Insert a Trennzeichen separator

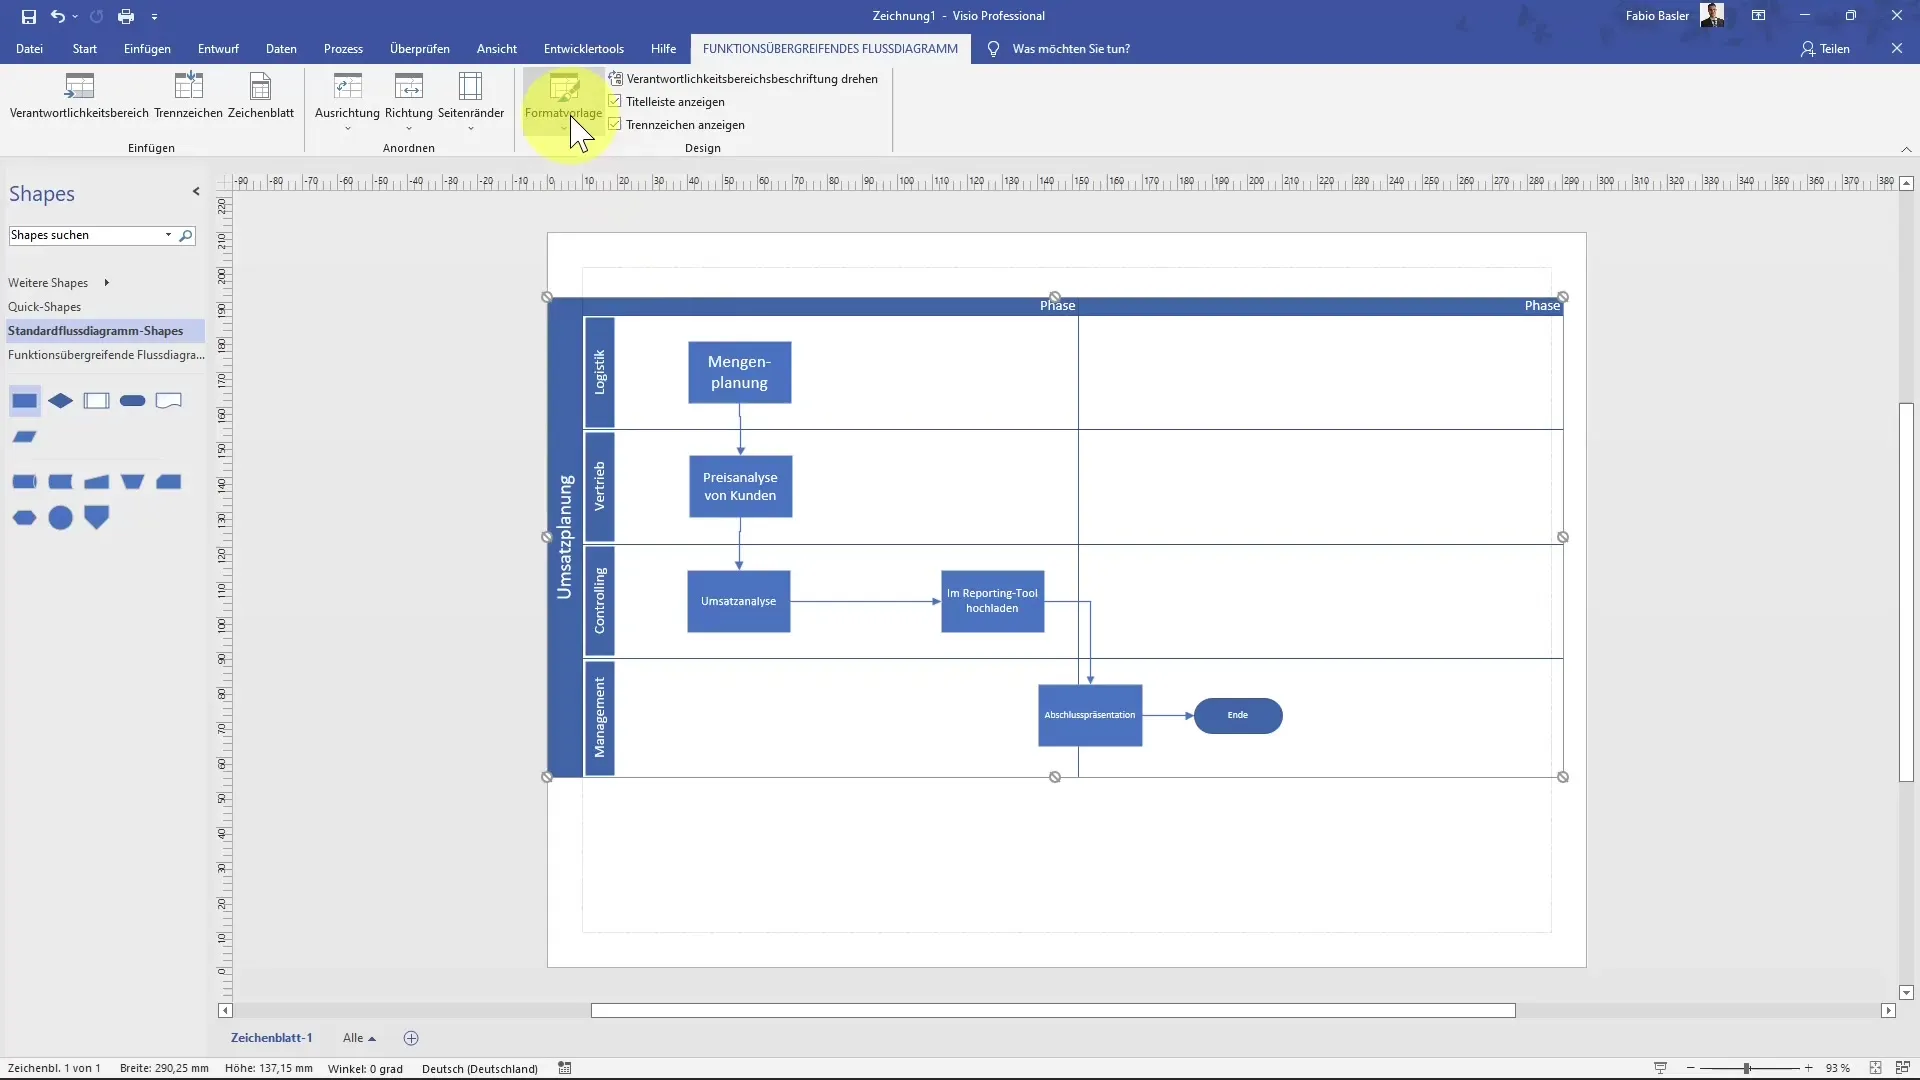pos(188,97)
